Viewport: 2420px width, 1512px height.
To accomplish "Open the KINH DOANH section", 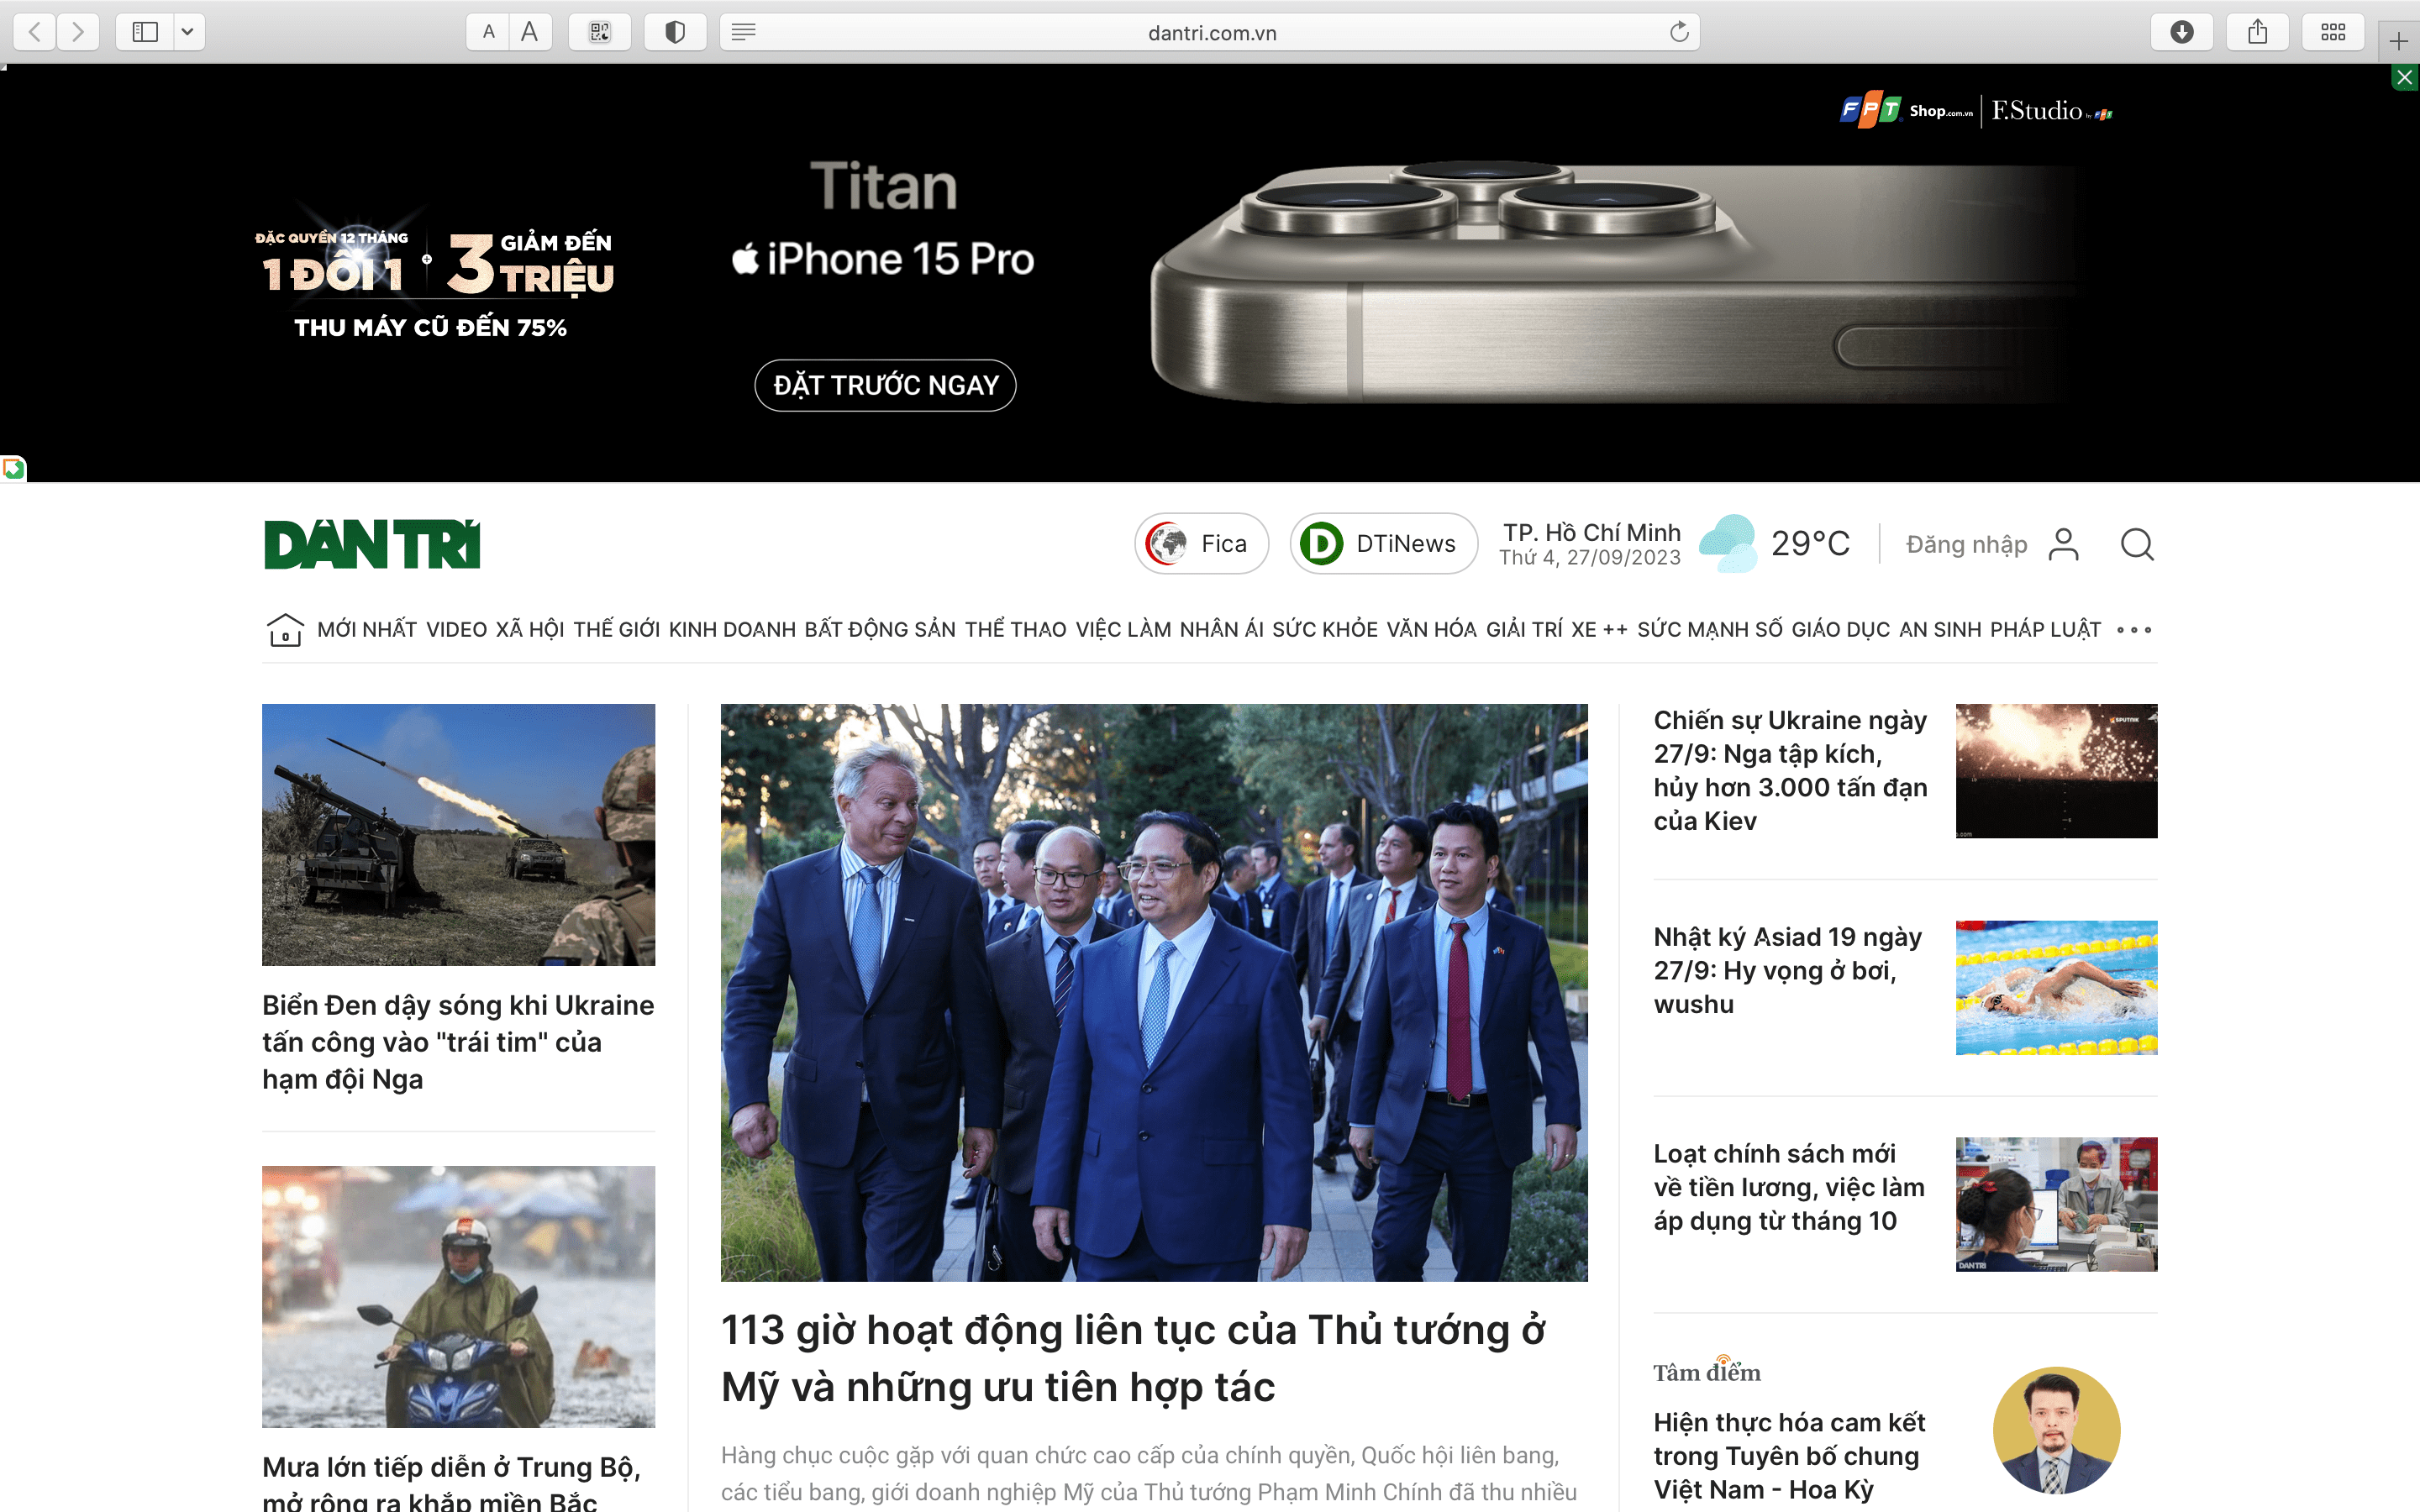I will pyautogui.click(x=732, y=630).
